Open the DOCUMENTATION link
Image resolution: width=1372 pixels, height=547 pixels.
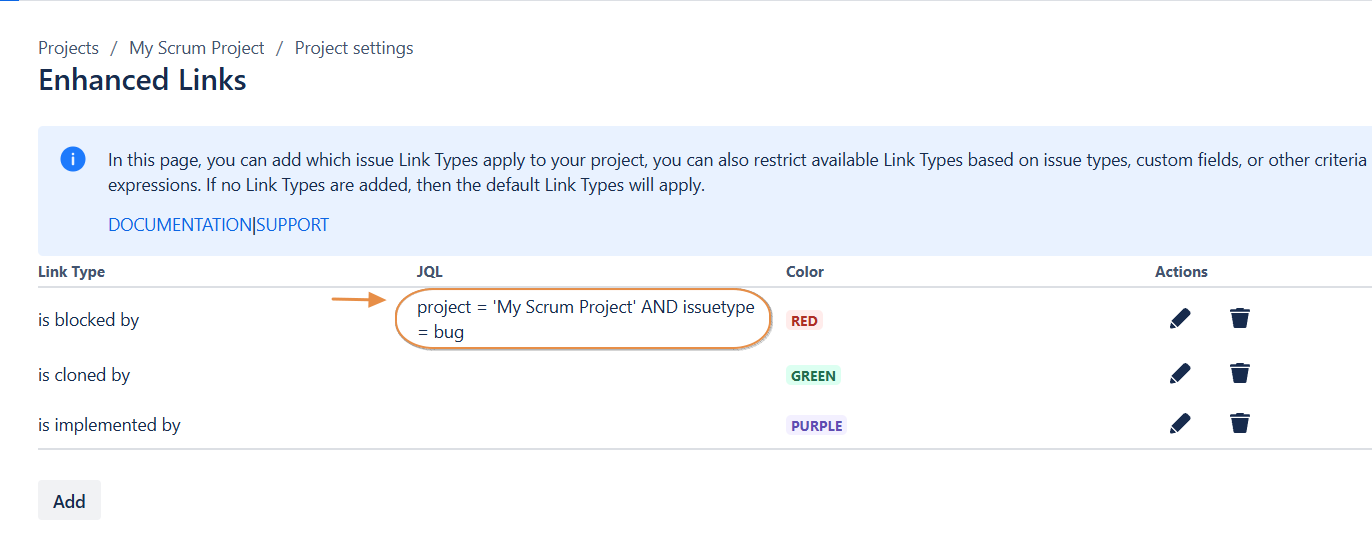(x=180, y=225)
